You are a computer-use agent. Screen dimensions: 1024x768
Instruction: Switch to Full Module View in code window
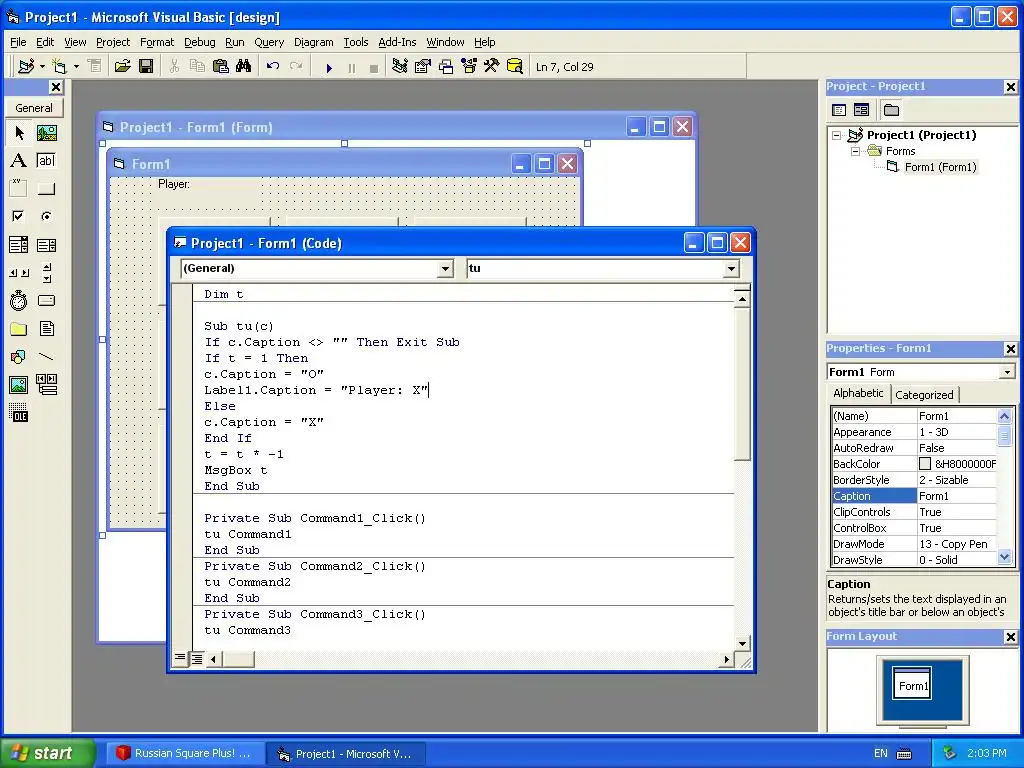[196, 659]
